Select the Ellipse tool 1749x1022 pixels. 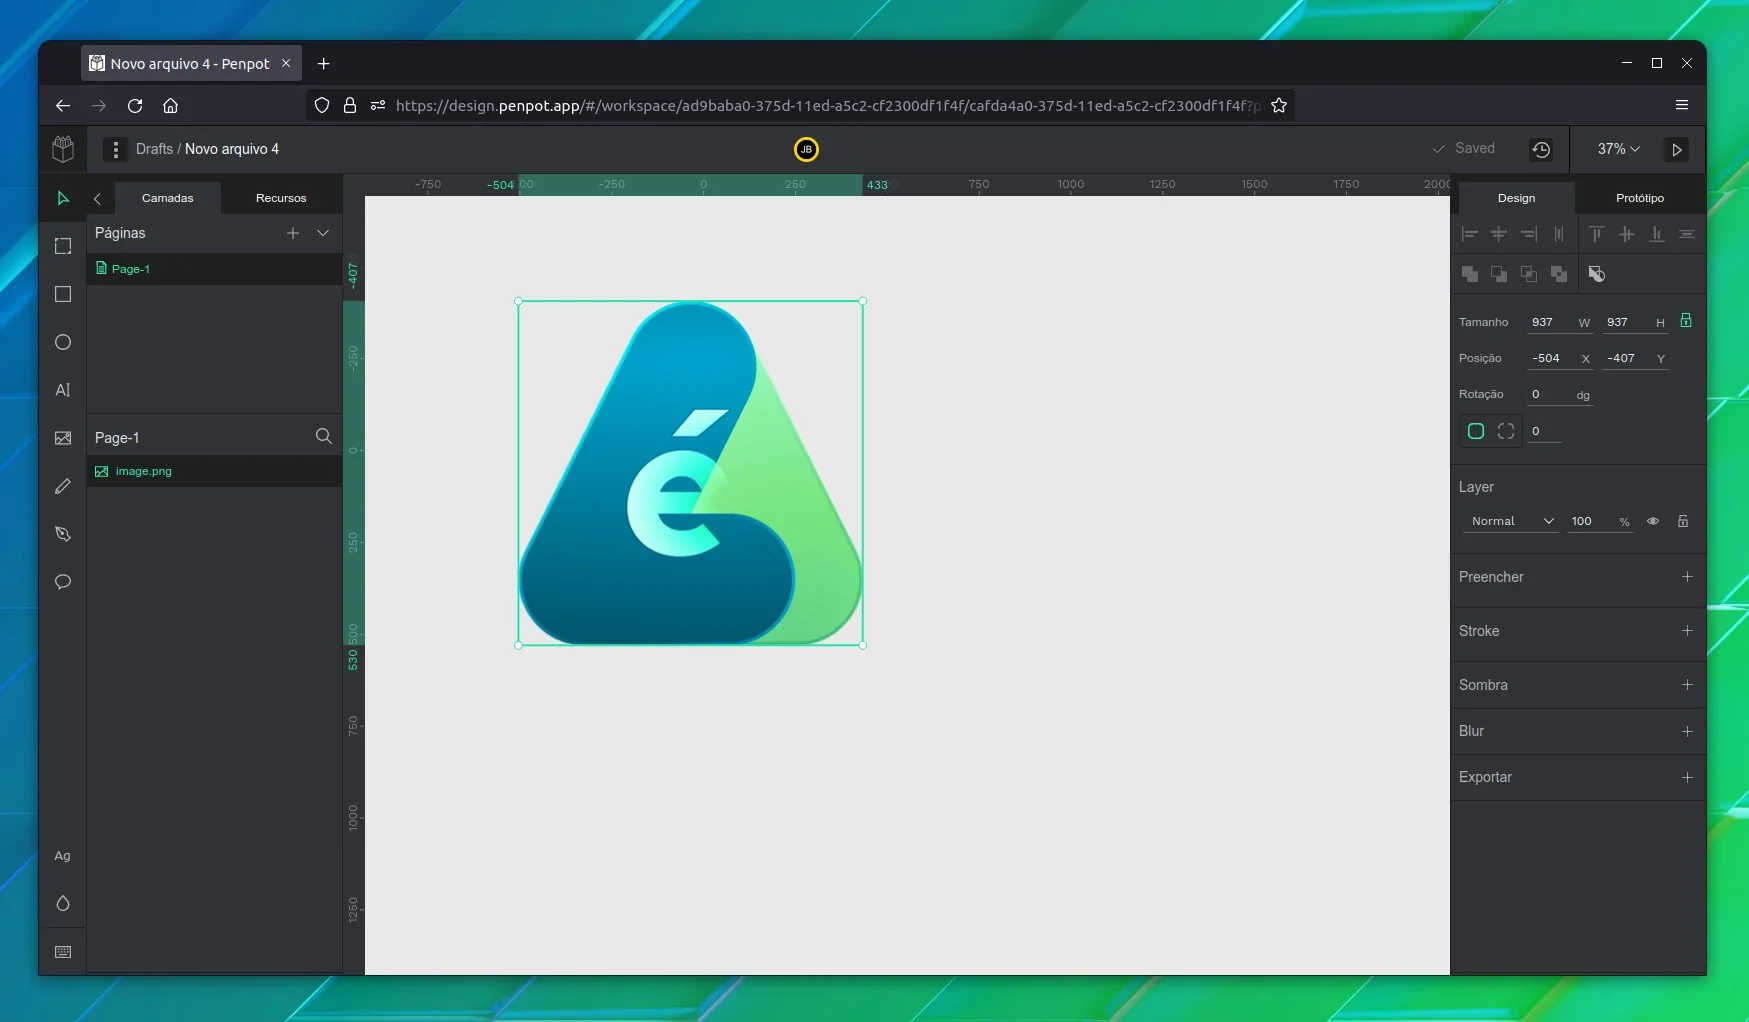coord(63,342)
